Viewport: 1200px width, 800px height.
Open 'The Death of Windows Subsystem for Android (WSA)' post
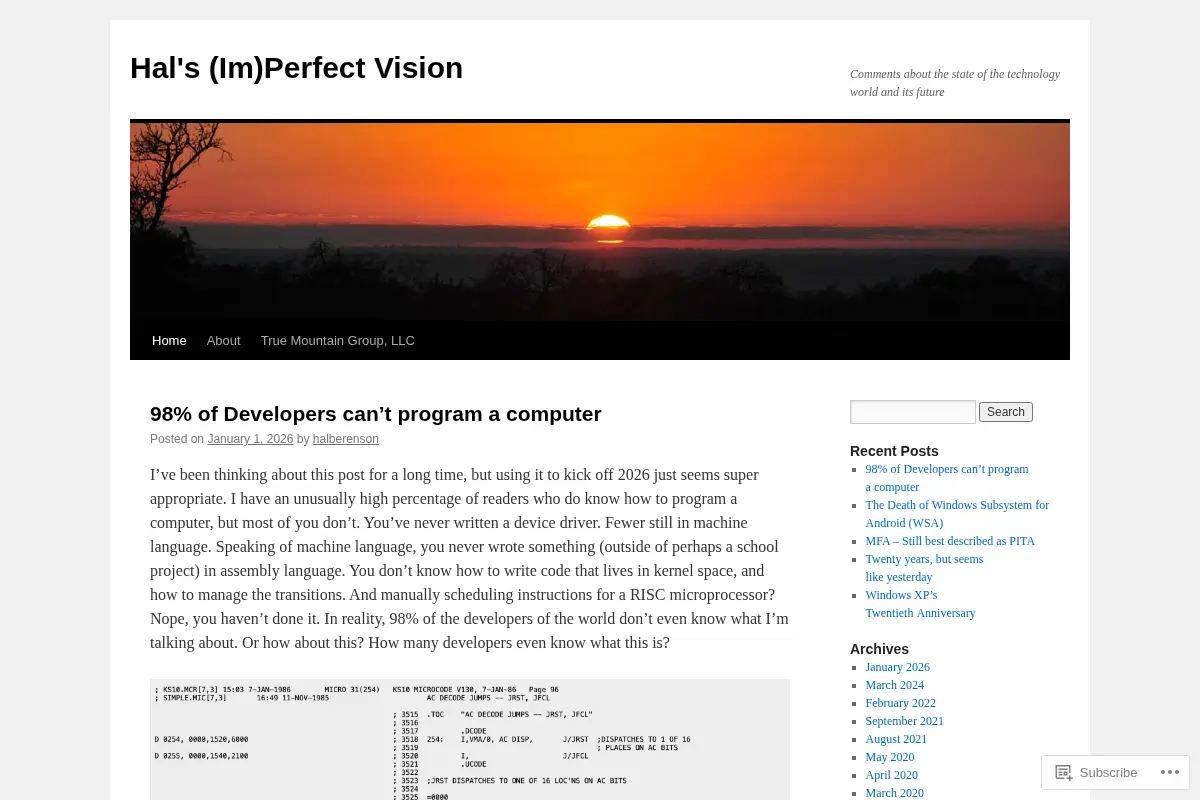pos(957,514)
